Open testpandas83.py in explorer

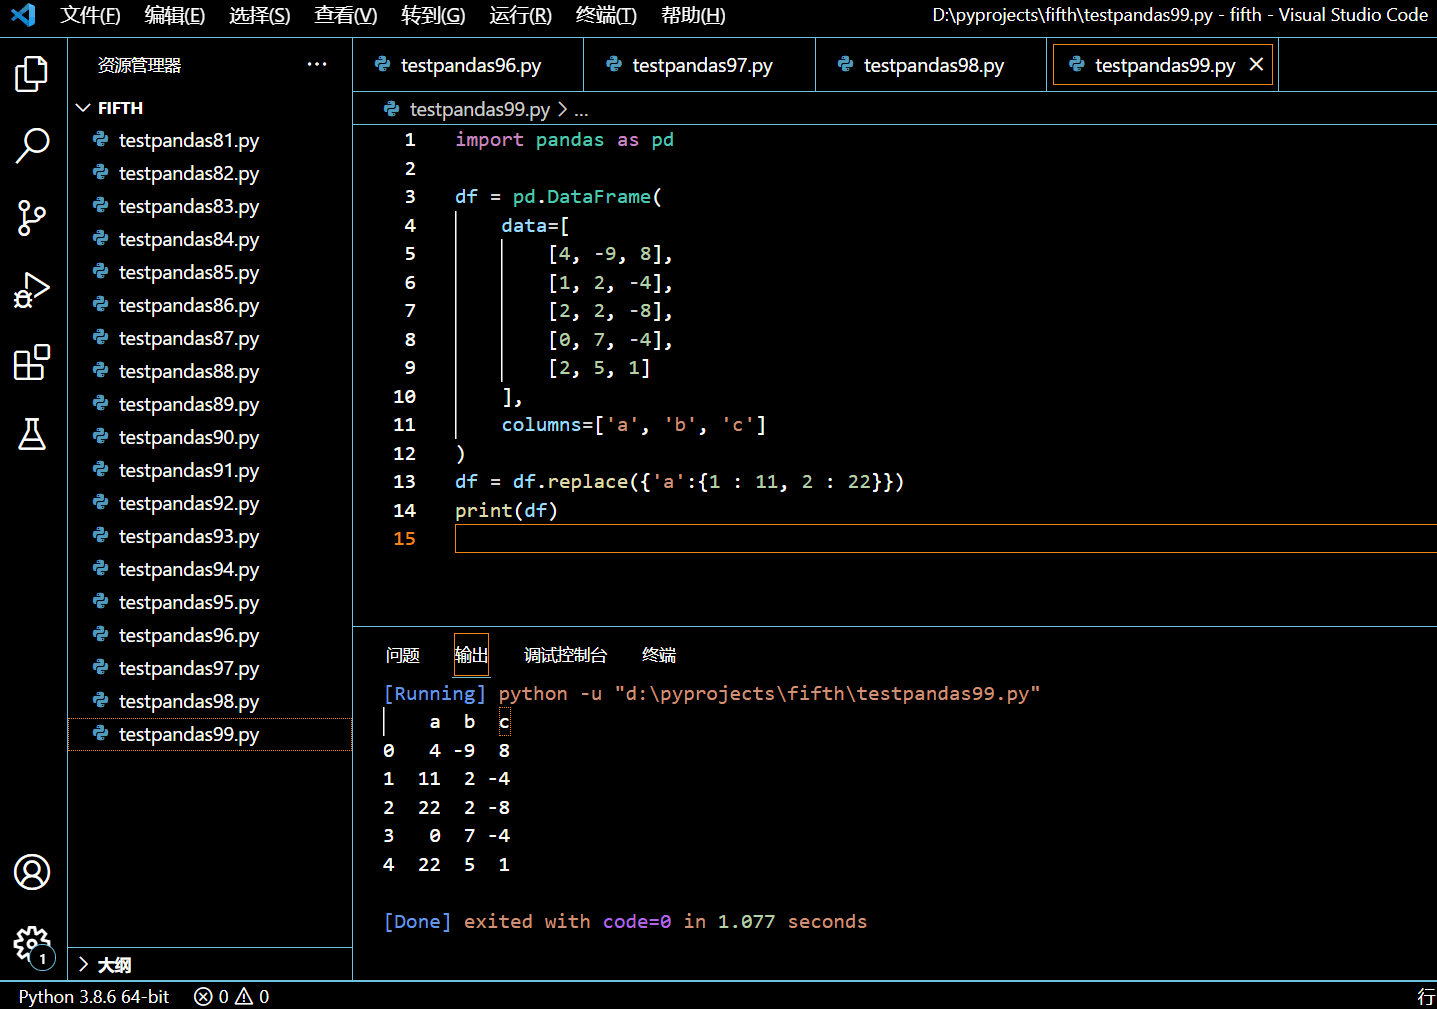click(210, 206)
